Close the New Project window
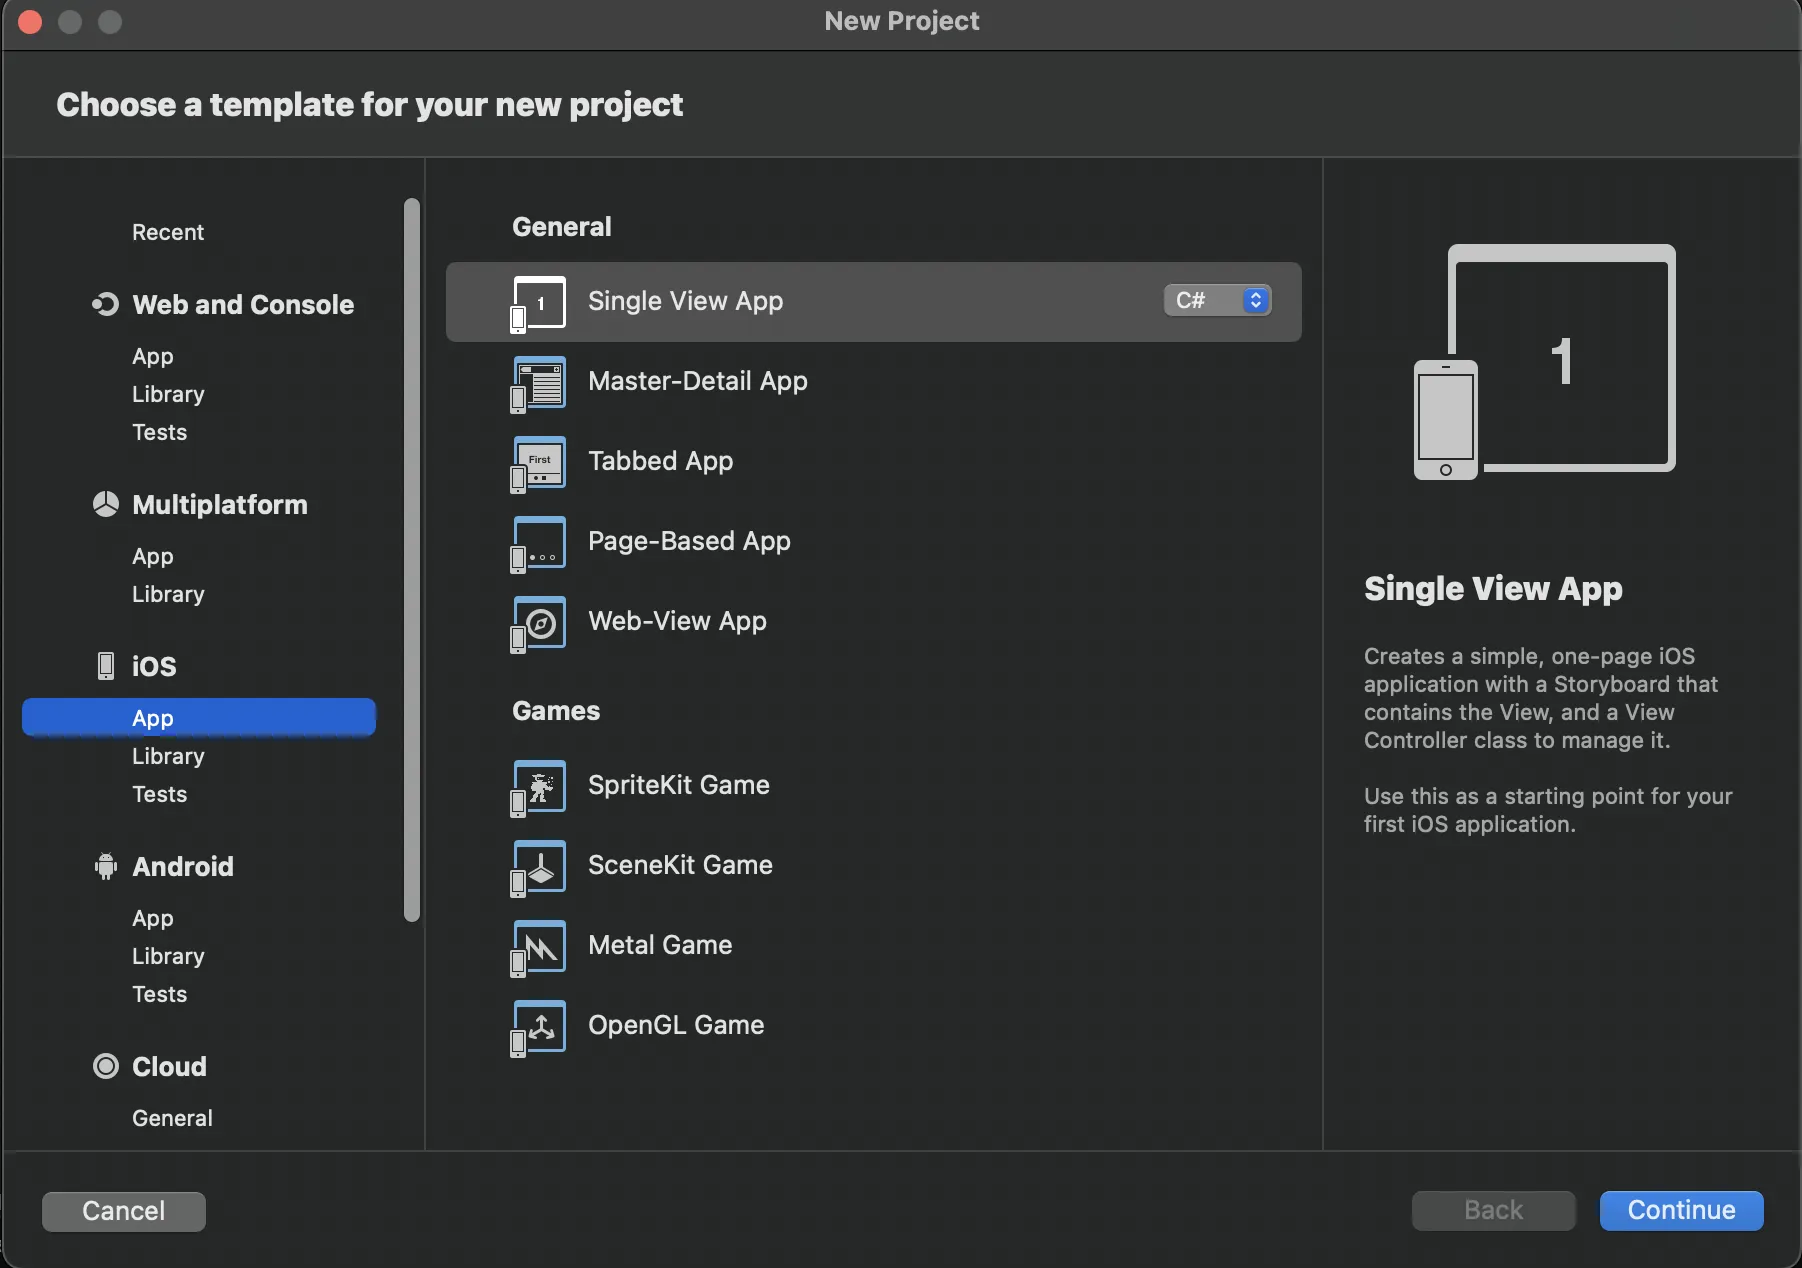The height and width of the screenshot is (1268, 1802). pos(30,21)
